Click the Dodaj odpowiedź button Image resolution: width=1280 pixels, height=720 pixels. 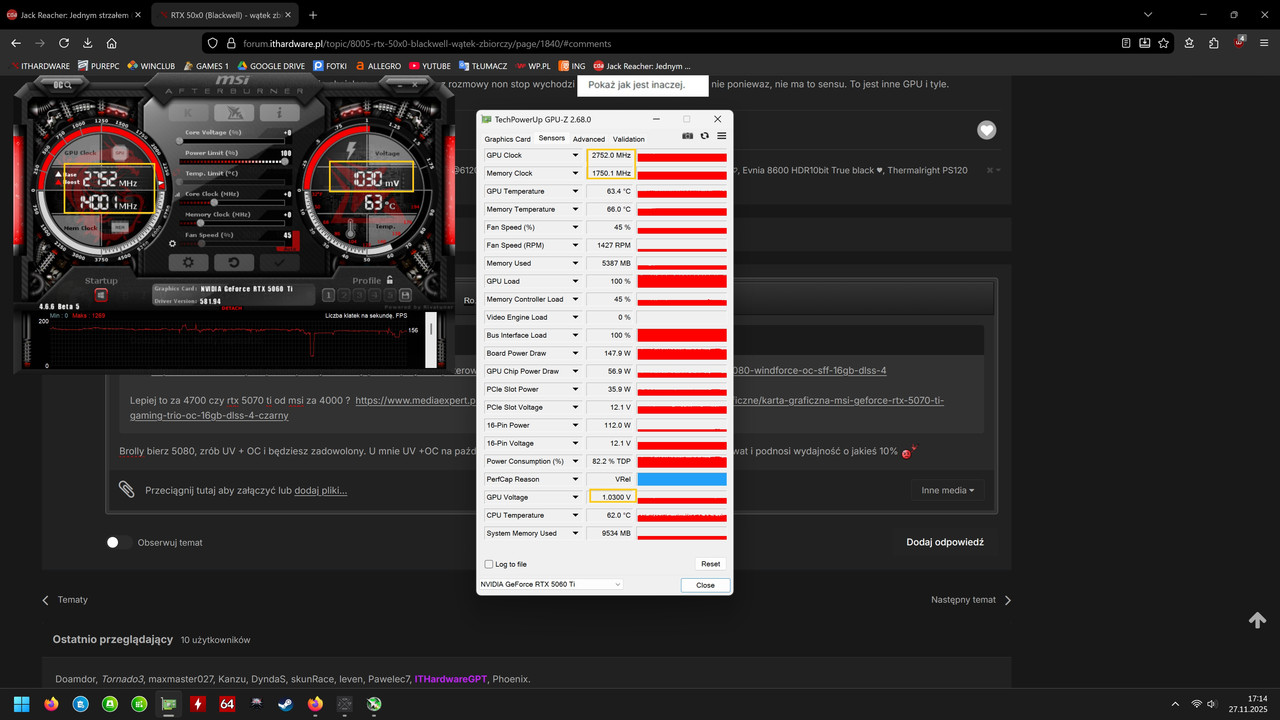click(x=945, y=542)
